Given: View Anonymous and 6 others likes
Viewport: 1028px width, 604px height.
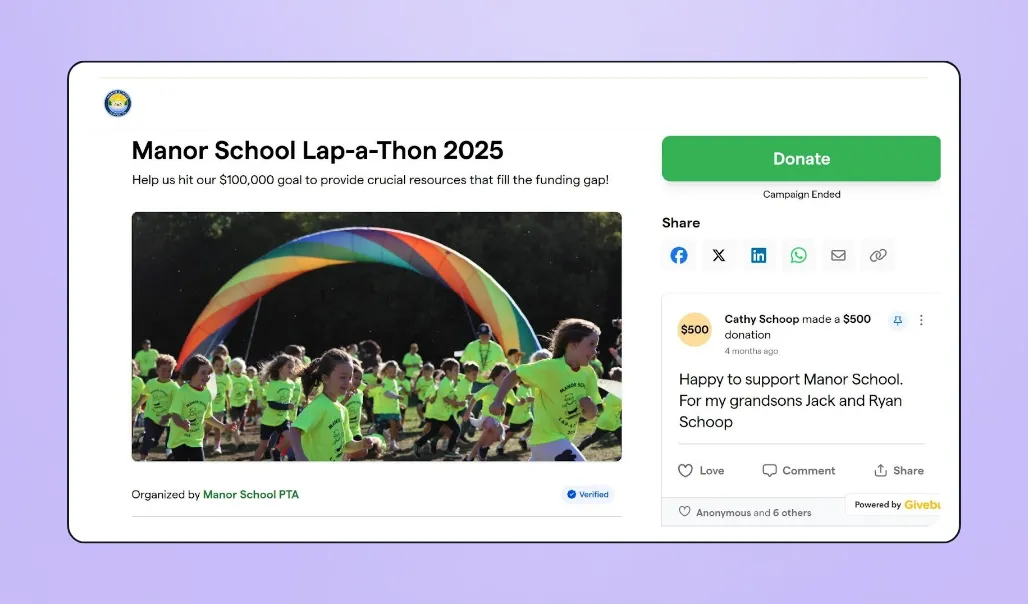Looking at the screenshot, I should coord(745,512).
